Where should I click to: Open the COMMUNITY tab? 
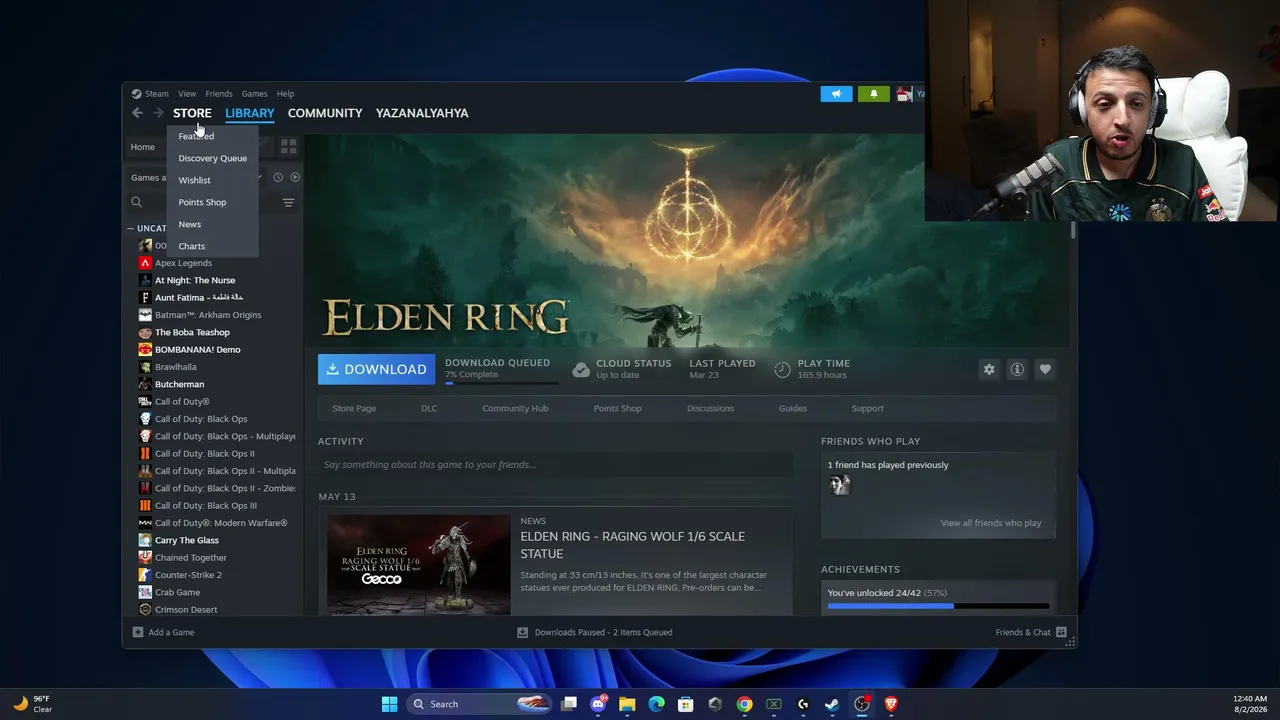pos(325,113)
